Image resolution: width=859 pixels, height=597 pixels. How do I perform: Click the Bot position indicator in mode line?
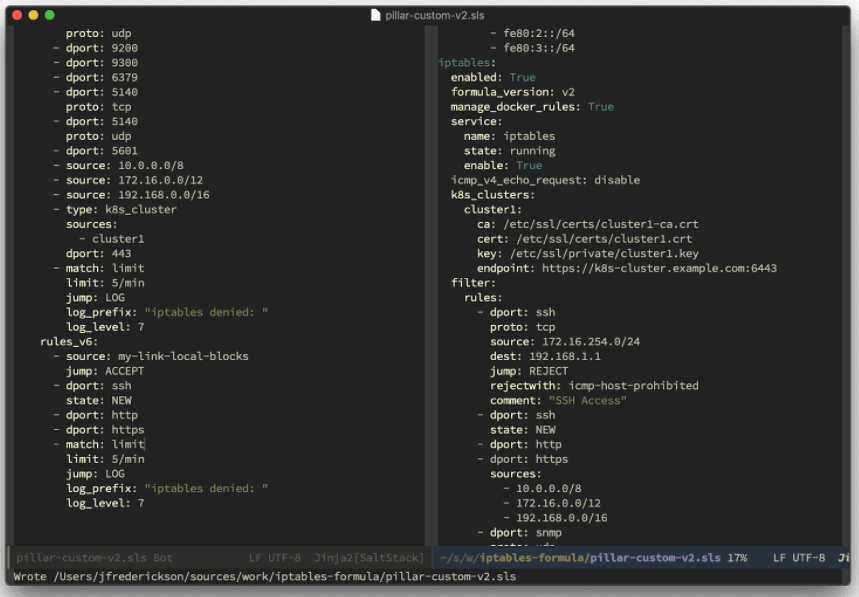pyautogui.click(x=163, y=557)
